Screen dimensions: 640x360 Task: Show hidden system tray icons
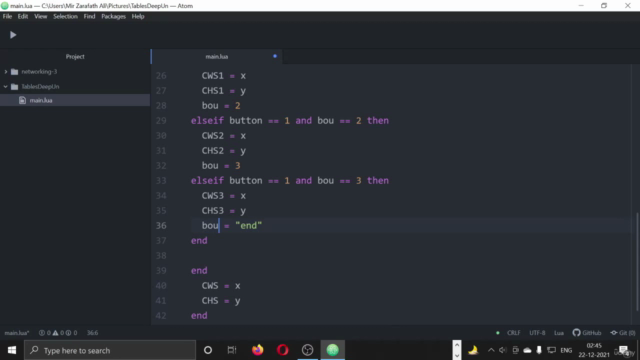point(491,350)
